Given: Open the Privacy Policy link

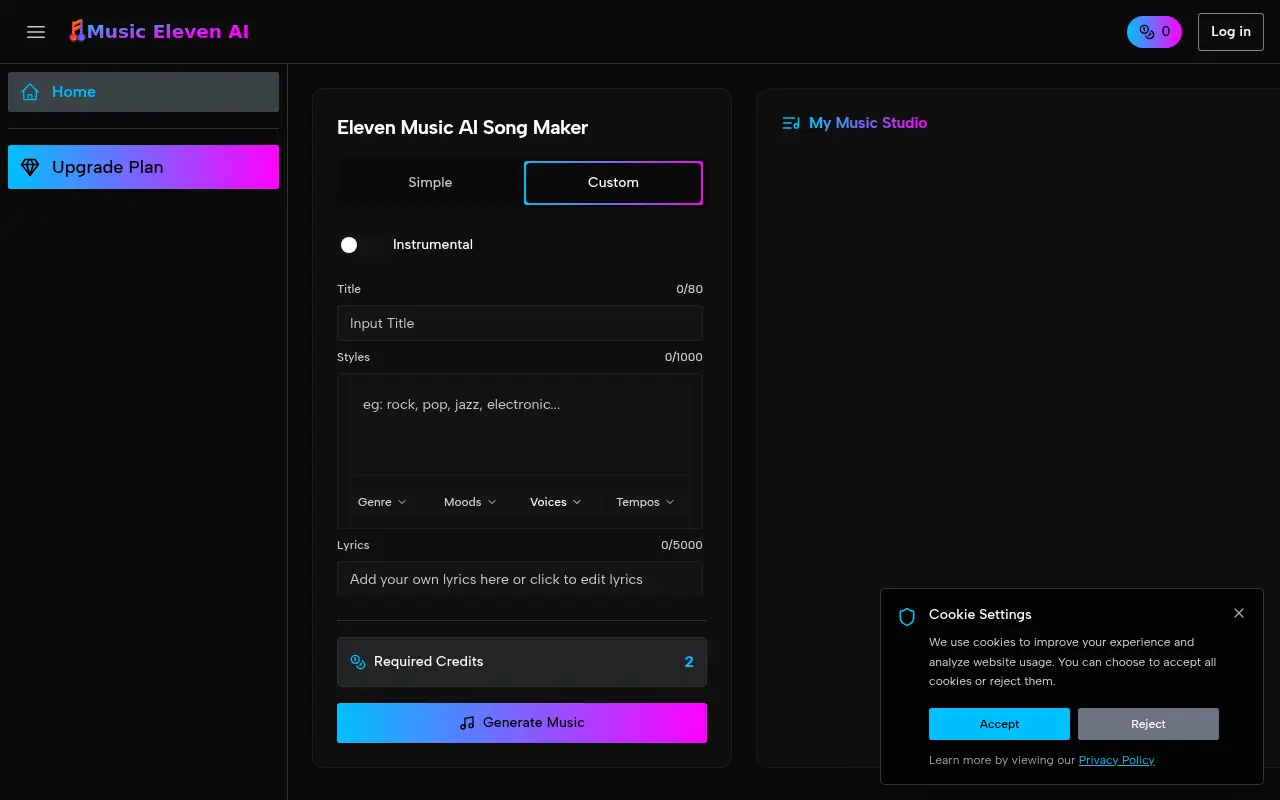Looking at the screenshot, I should click(1116, 759).
